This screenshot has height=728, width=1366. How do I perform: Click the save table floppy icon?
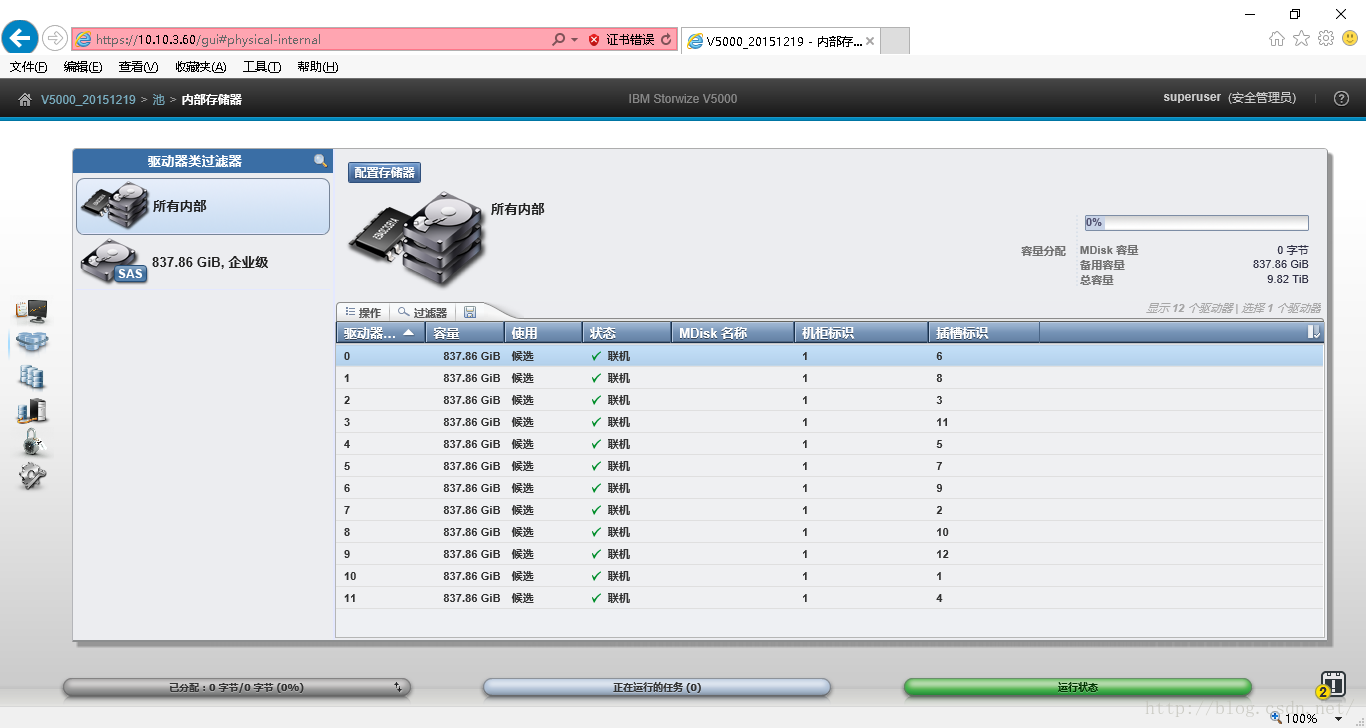(470, 312)
